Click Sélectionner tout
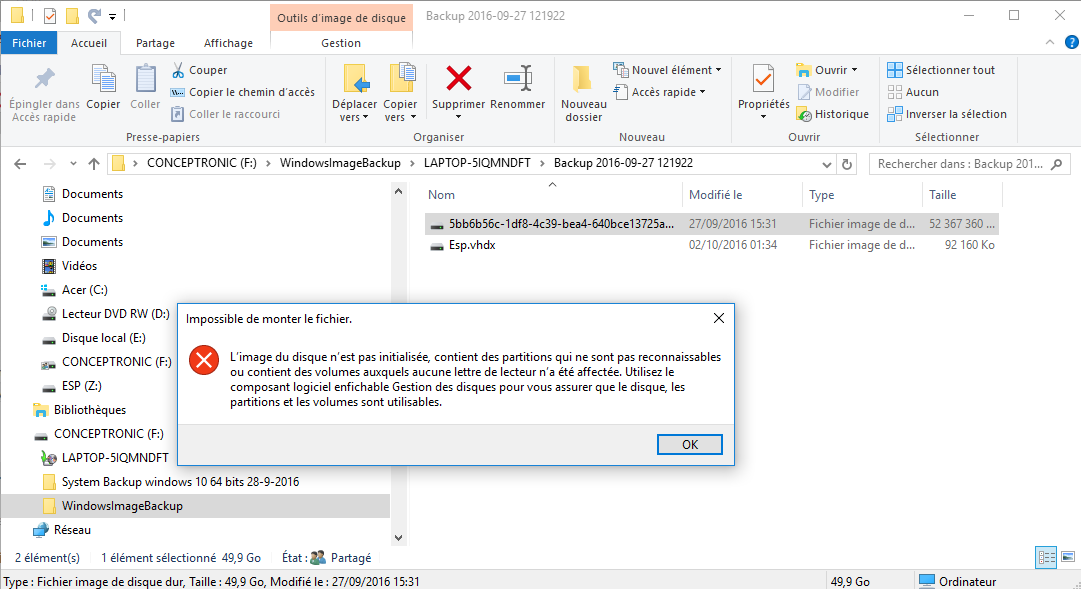The height and width of the screenshot is (589, 1081). click(x=941, y=70)
